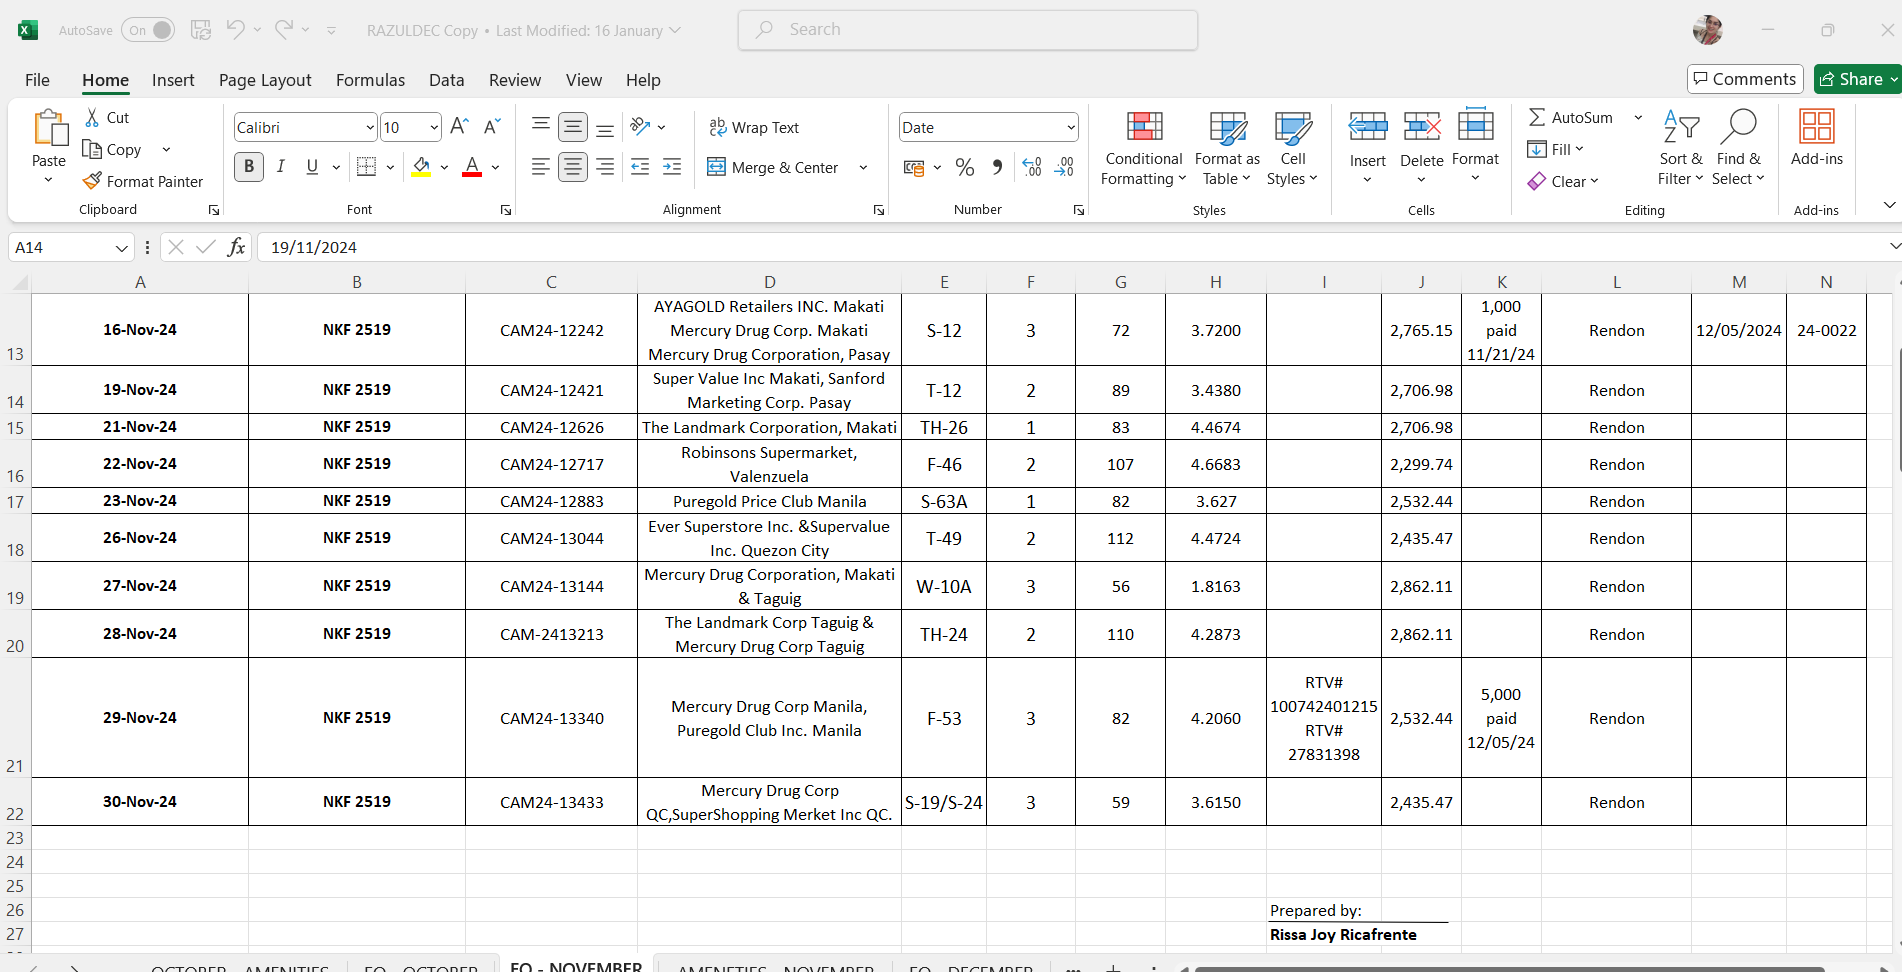Apply Comma Style format
Screen dimensions: 1902x972
click(997, 167)
